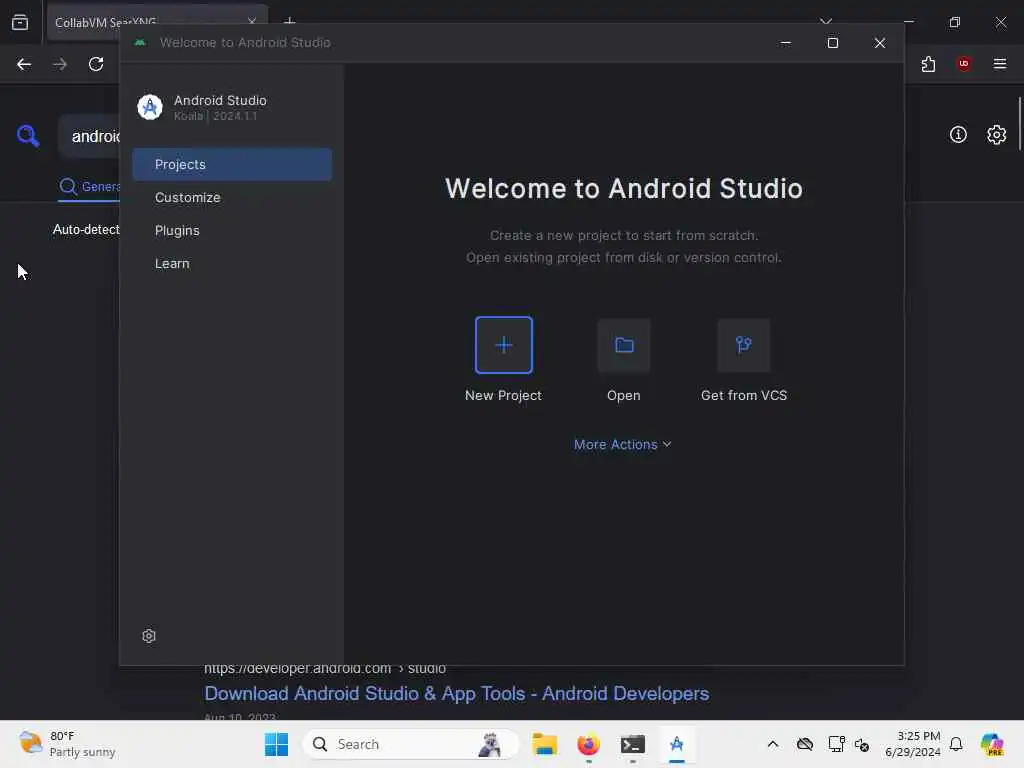Reload the browser page
1024x768 pixels.
click(96, 64)
